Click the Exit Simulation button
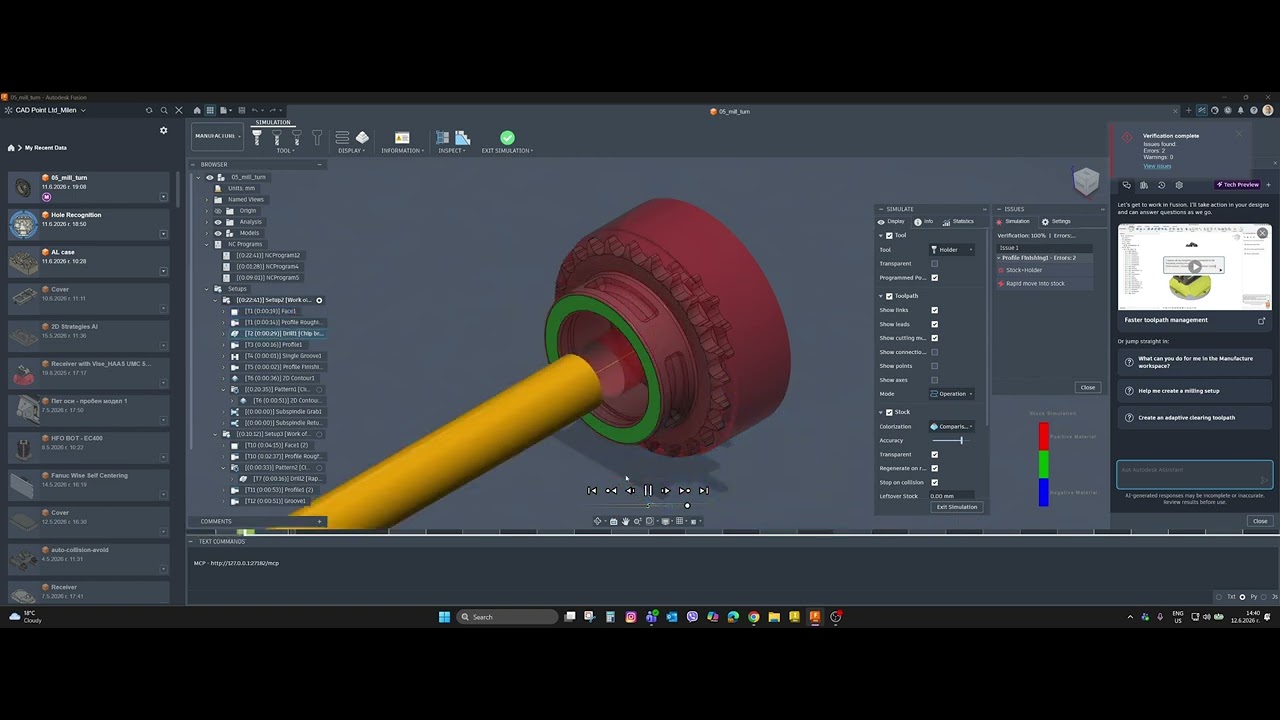 [x=957, y=507]
